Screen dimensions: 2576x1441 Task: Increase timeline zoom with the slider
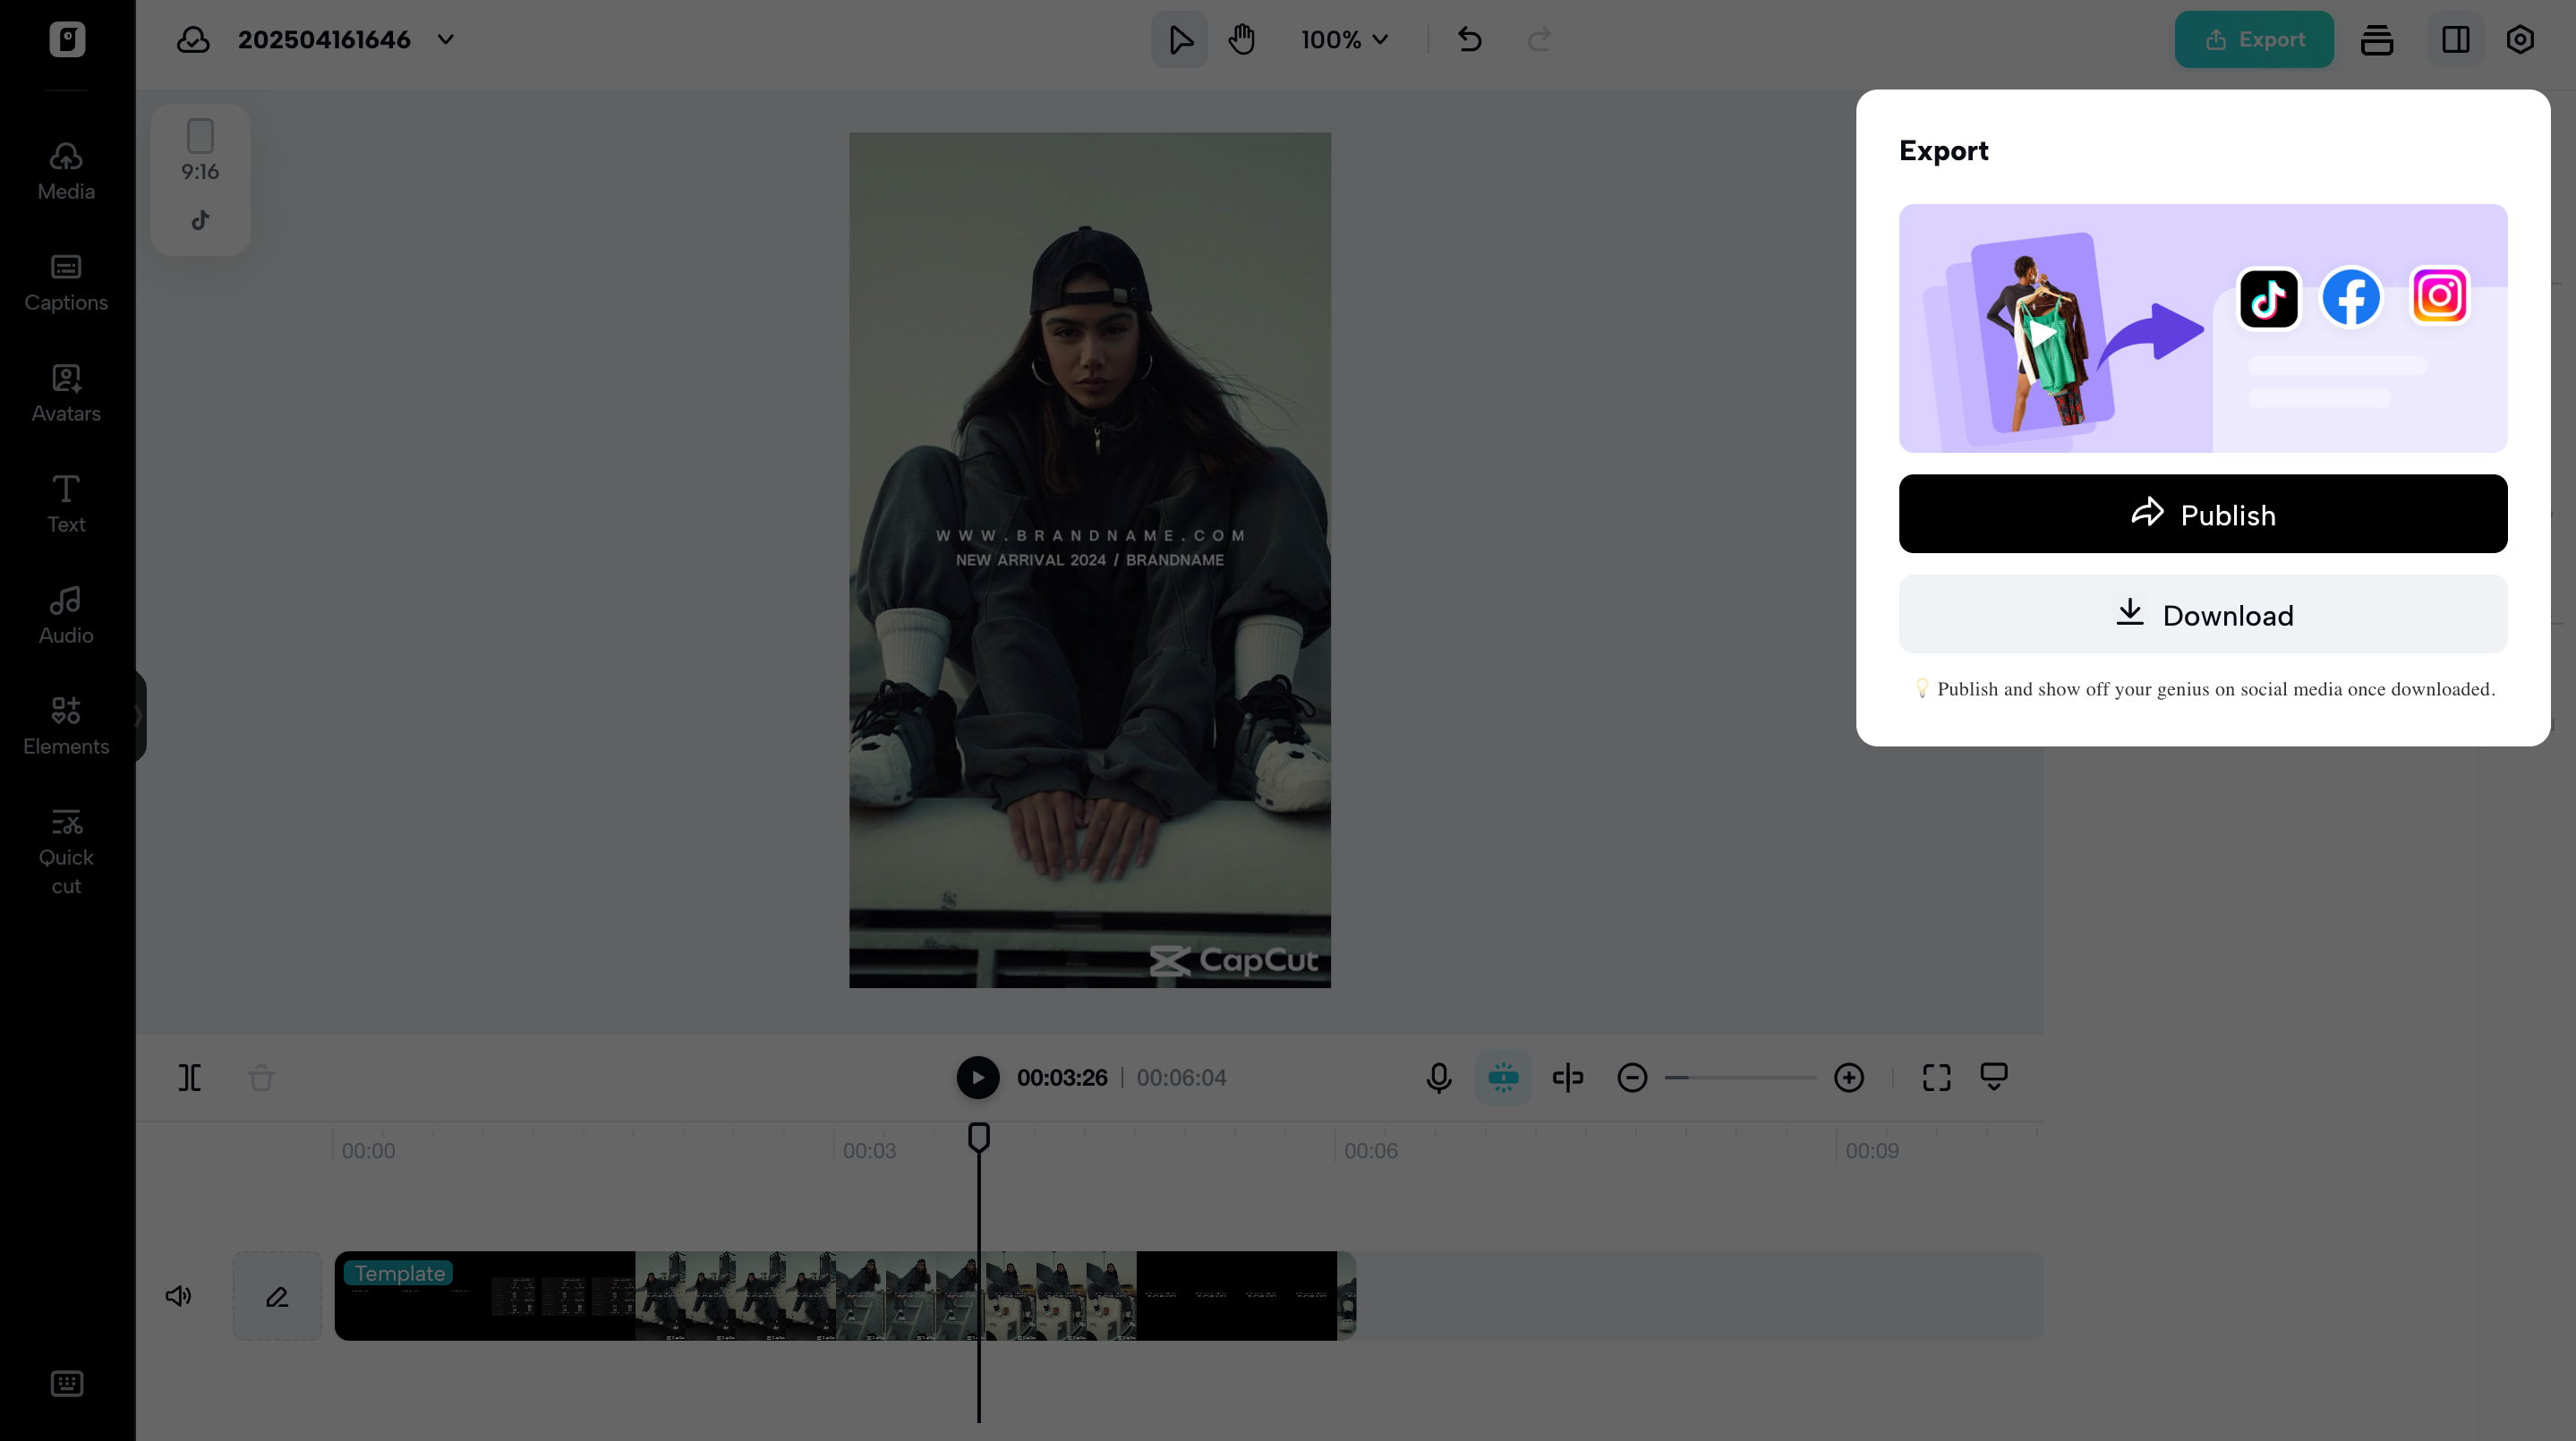coord(1848,1077)
